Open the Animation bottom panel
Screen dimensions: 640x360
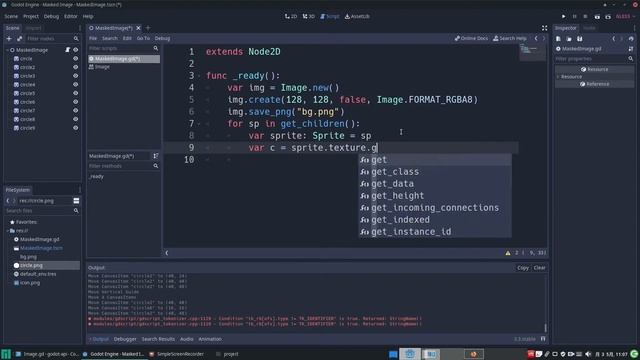210,339
